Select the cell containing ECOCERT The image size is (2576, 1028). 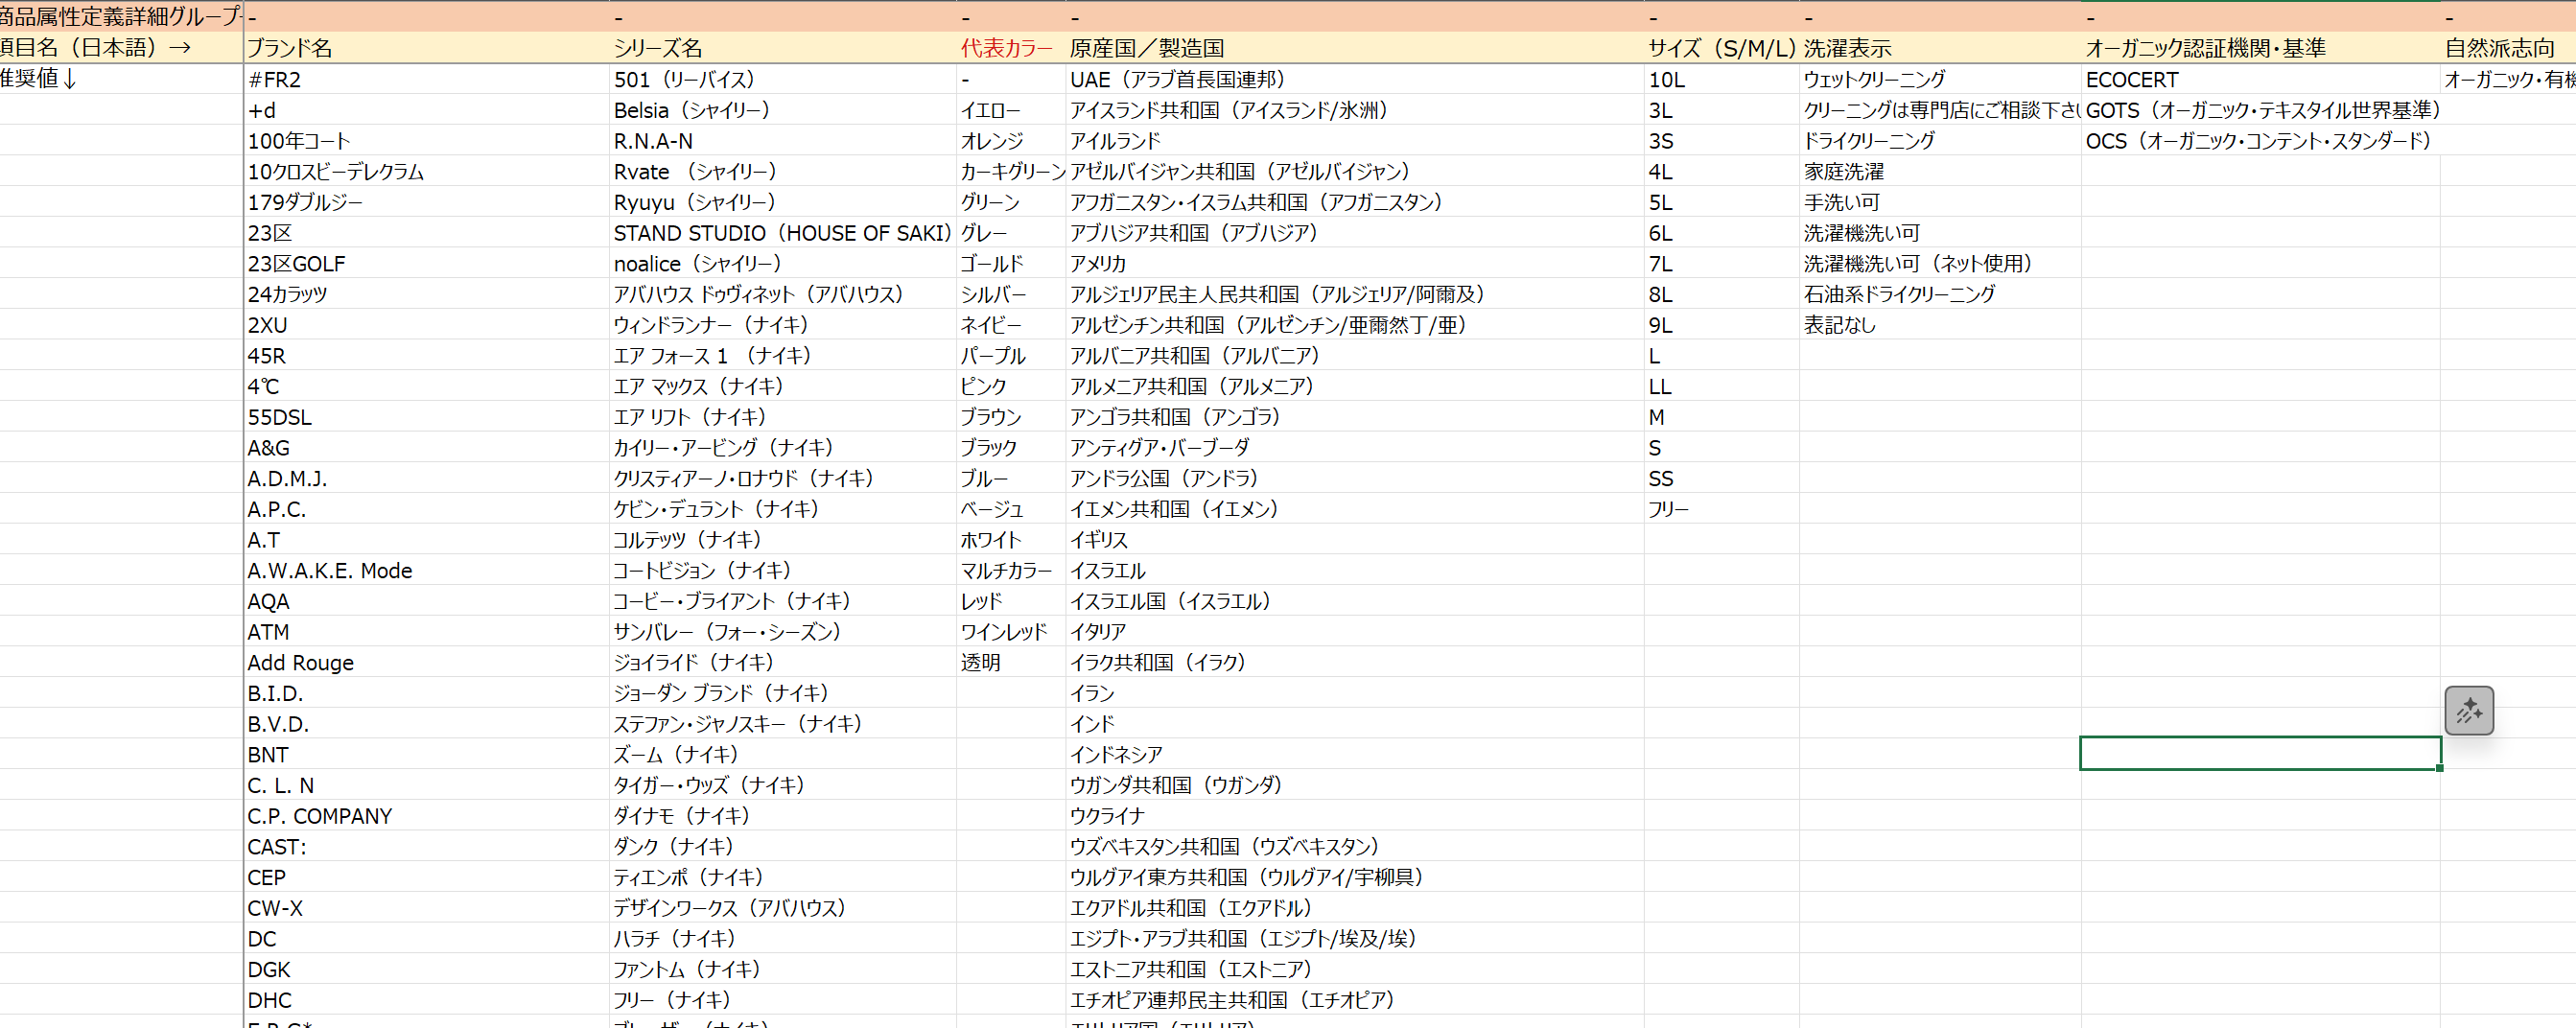(x=2260, y=79)
